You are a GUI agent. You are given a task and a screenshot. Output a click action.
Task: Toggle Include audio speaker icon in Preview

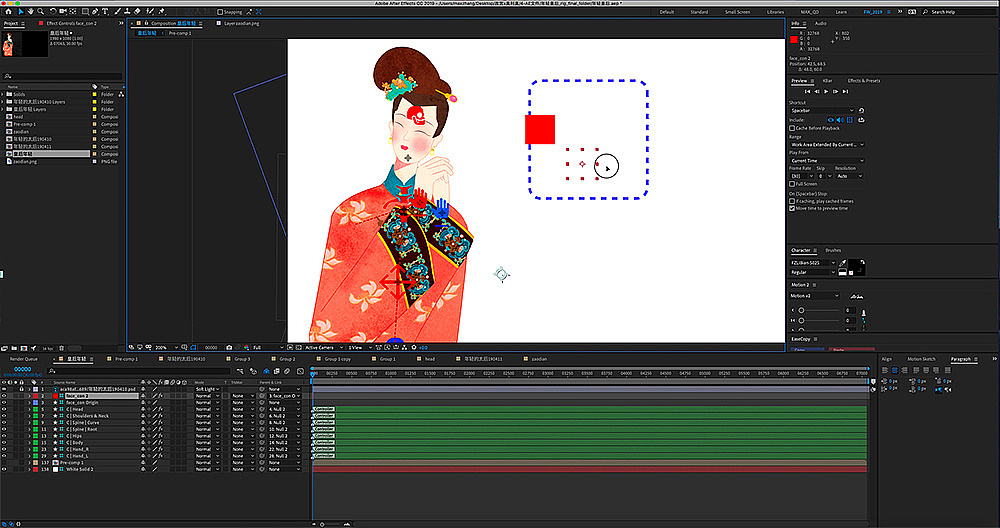[840, 120]
